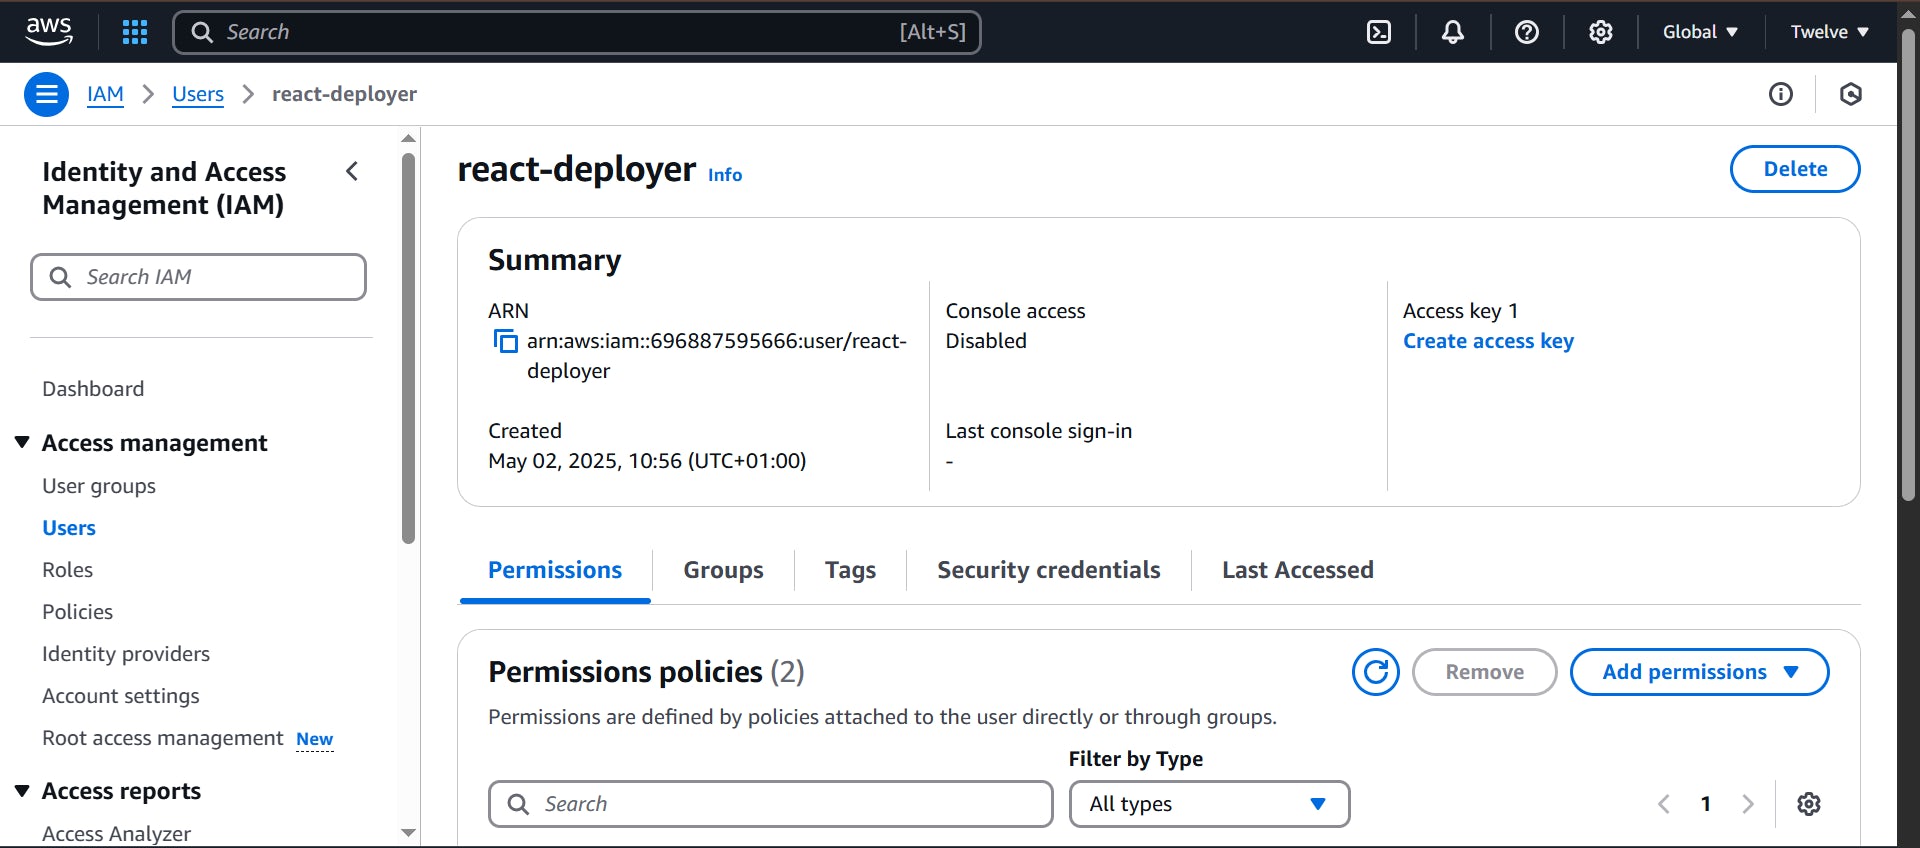Open the AWS services grid menu
This screenshot has height=848, width=1920.
[135, 32]
